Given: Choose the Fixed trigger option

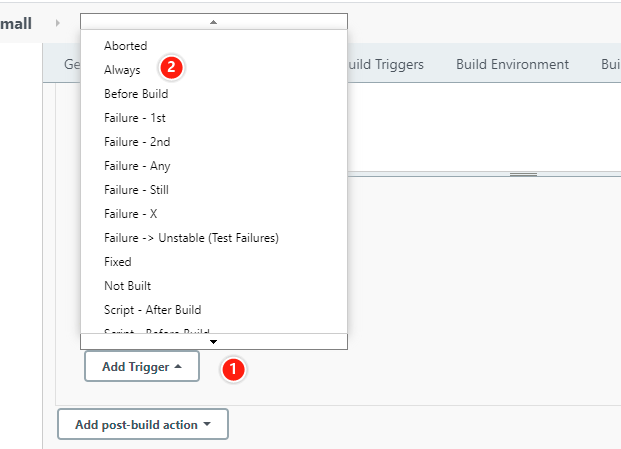Looking at the screenshot, I should pos(118,262).
